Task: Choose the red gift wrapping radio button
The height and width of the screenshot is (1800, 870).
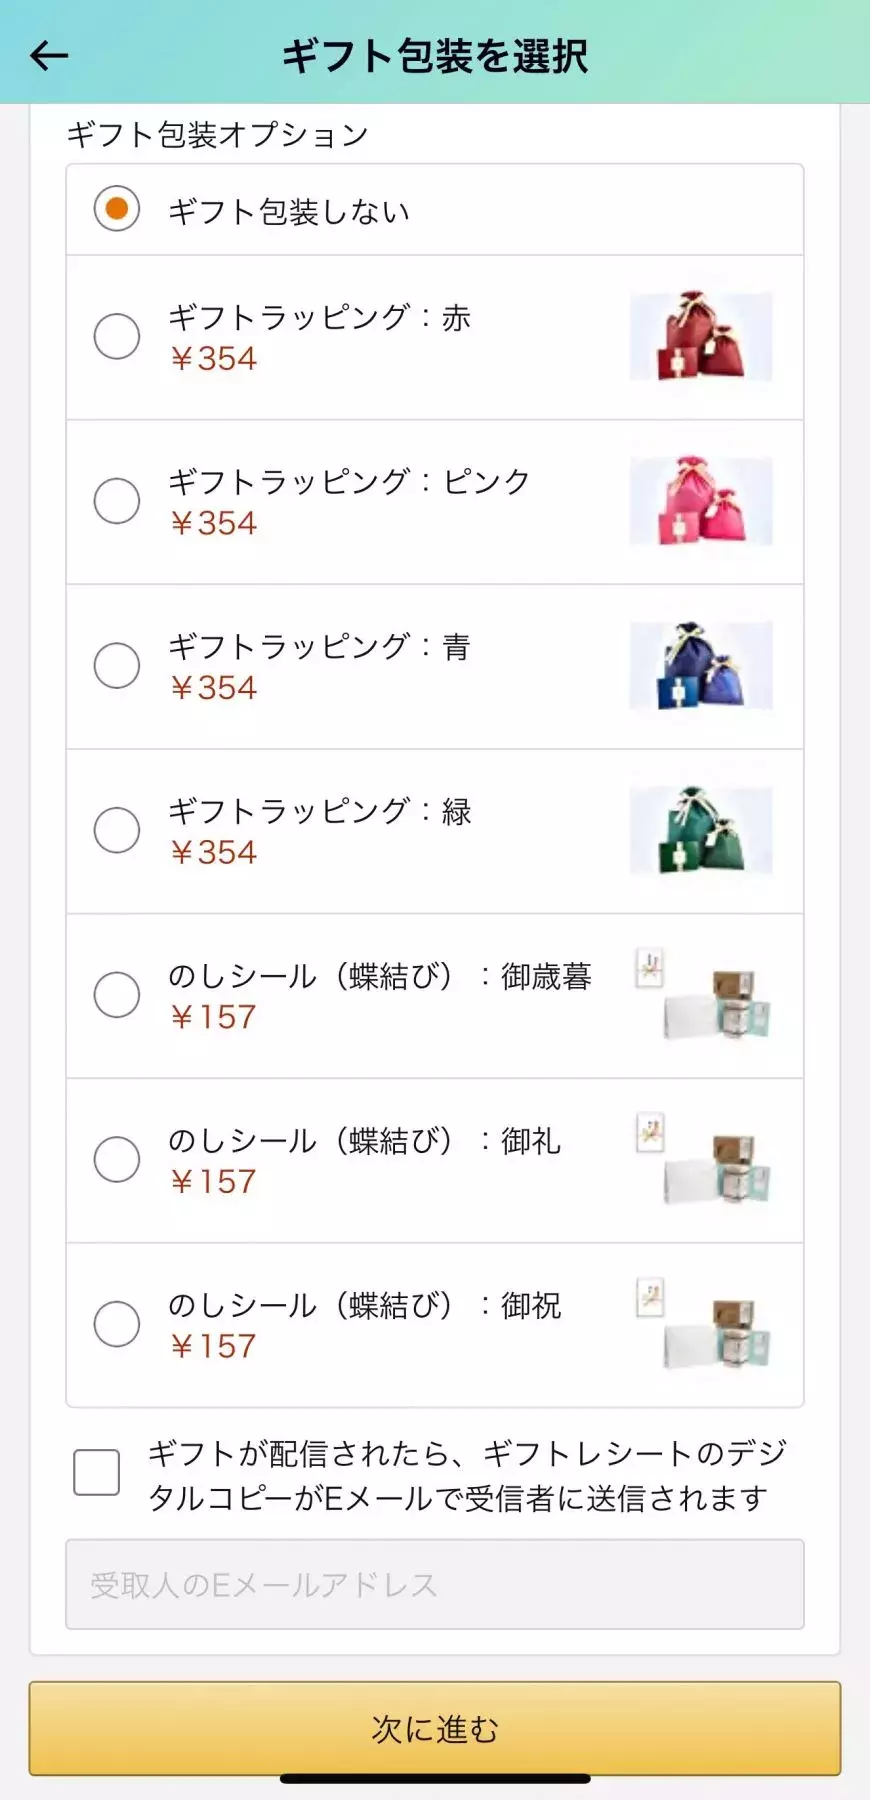Action: click(117, 336)
